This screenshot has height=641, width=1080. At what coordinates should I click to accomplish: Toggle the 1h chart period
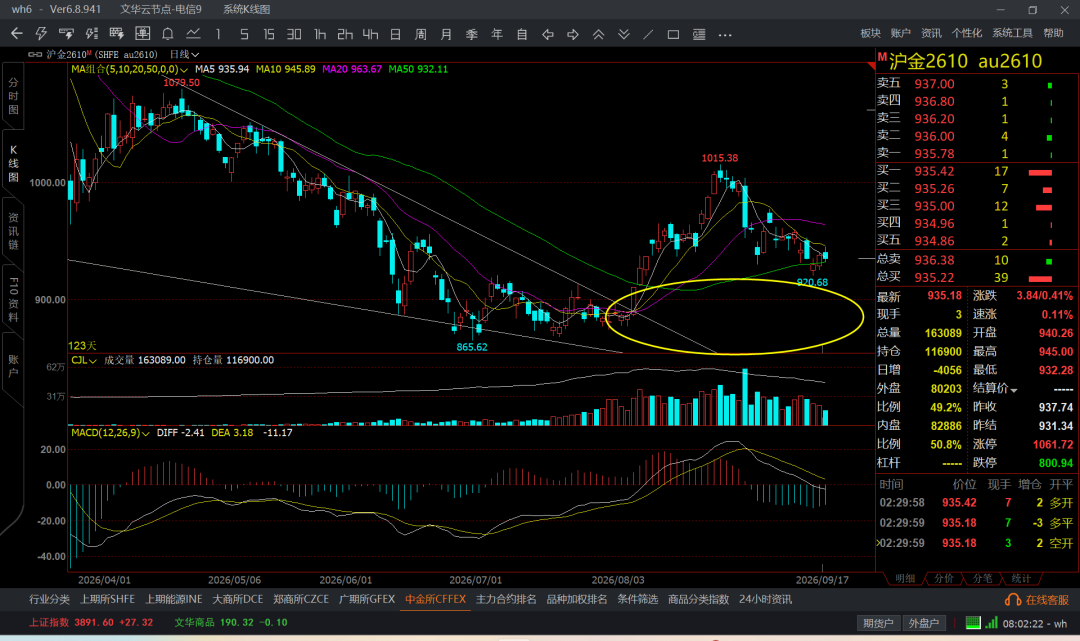point(320,34)
